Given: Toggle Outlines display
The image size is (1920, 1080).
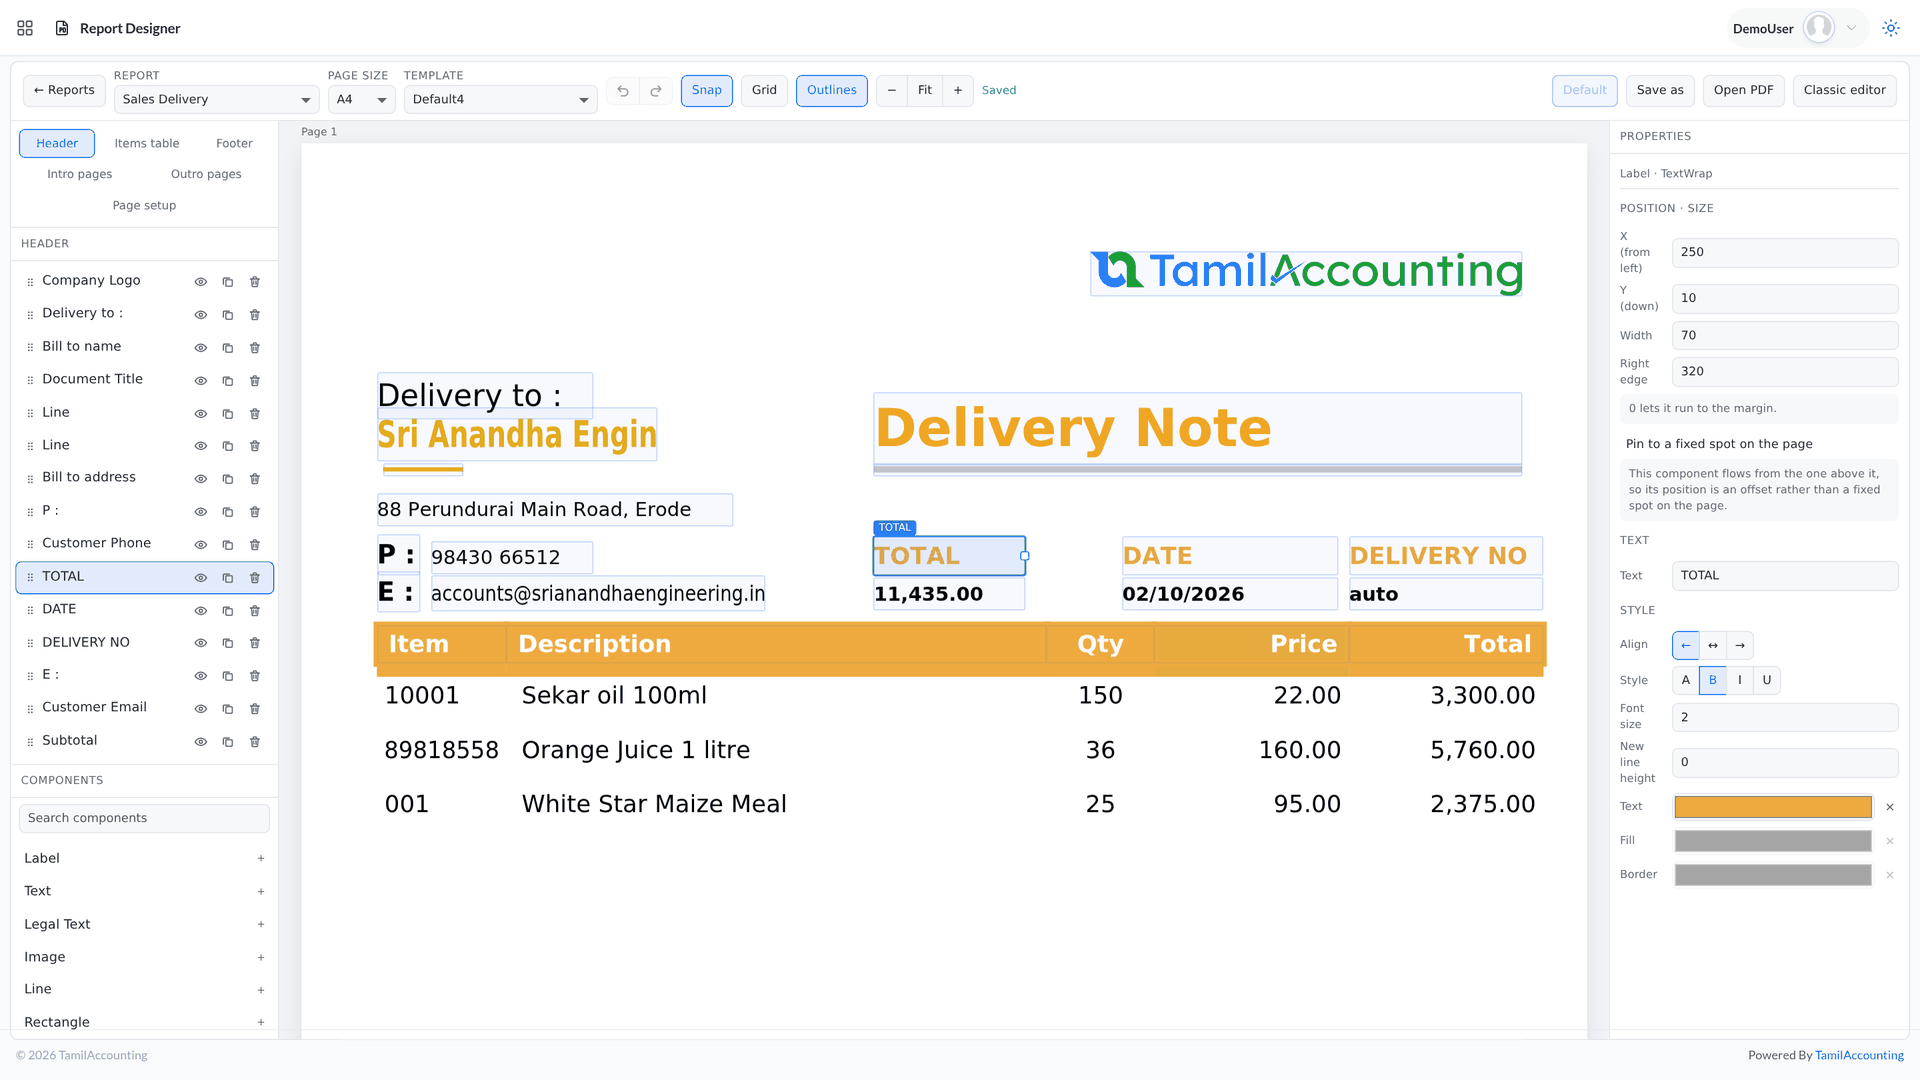Looking at the screenshot, I should pos(832,91).
